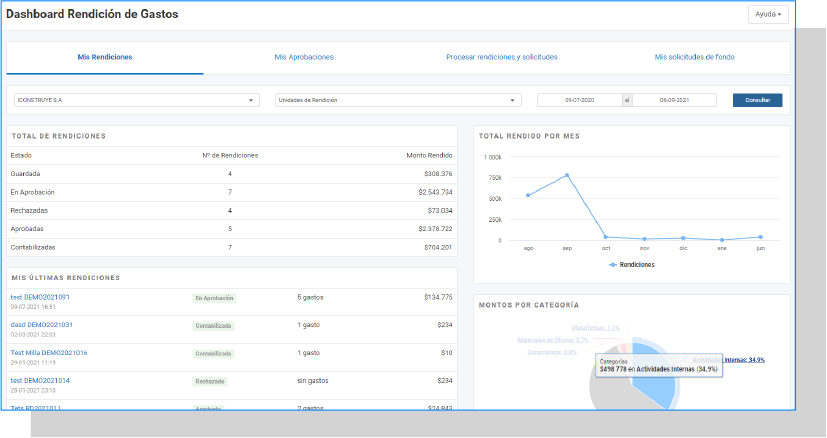Open rendición test DEMO2021091
The width and height of the screenshot is (827, 438).
coord(40,297)
